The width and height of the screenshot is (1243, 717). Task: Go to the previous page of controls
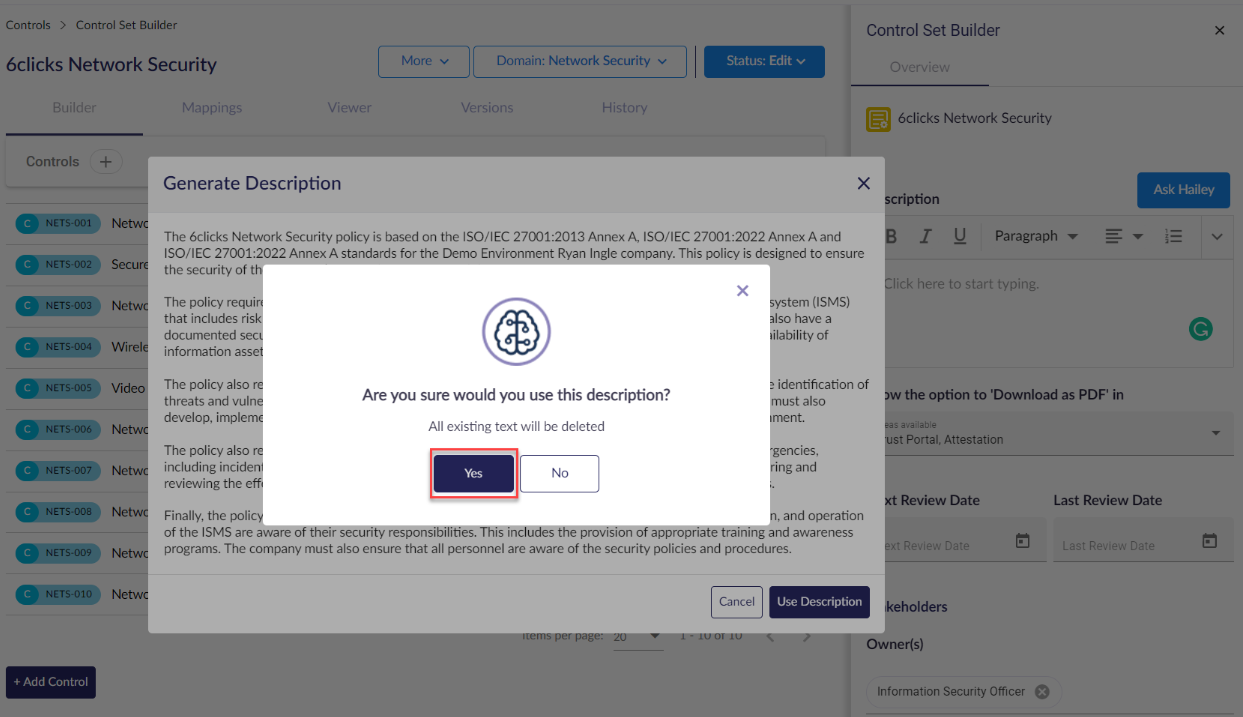click(770, 637)
